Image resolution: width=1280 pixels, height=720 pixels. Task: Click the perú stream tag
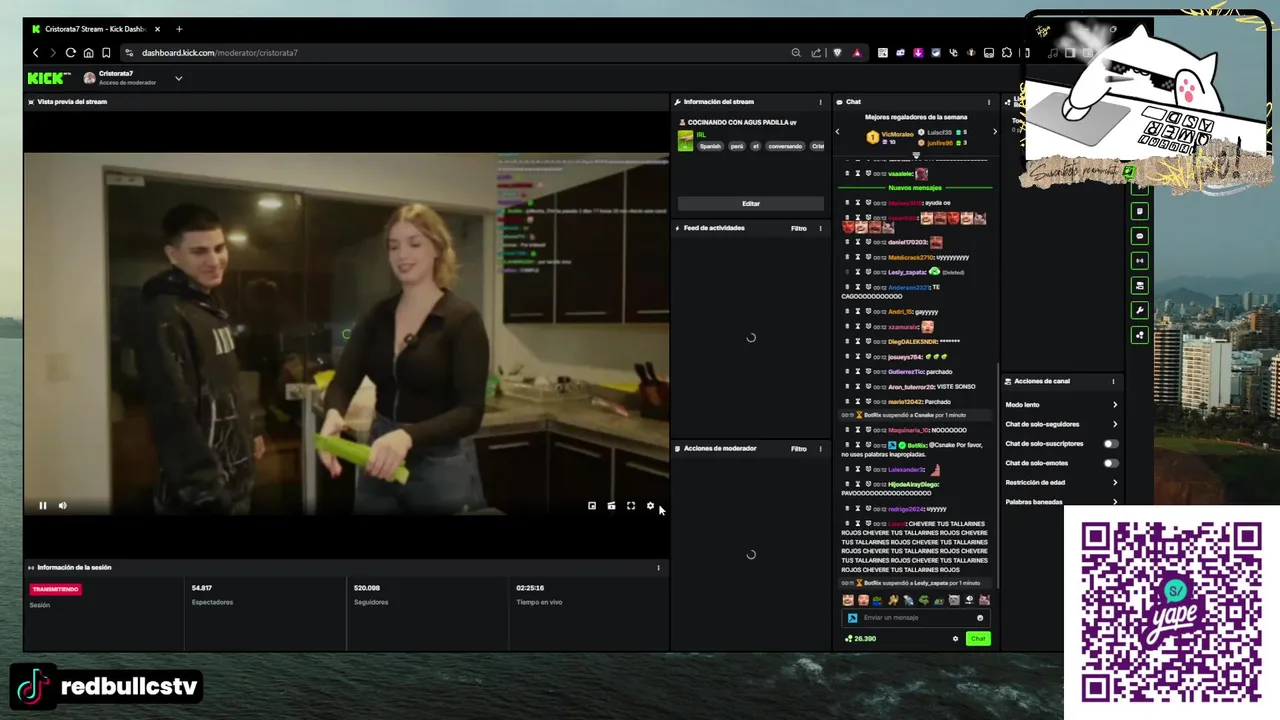tap(736, 146)
